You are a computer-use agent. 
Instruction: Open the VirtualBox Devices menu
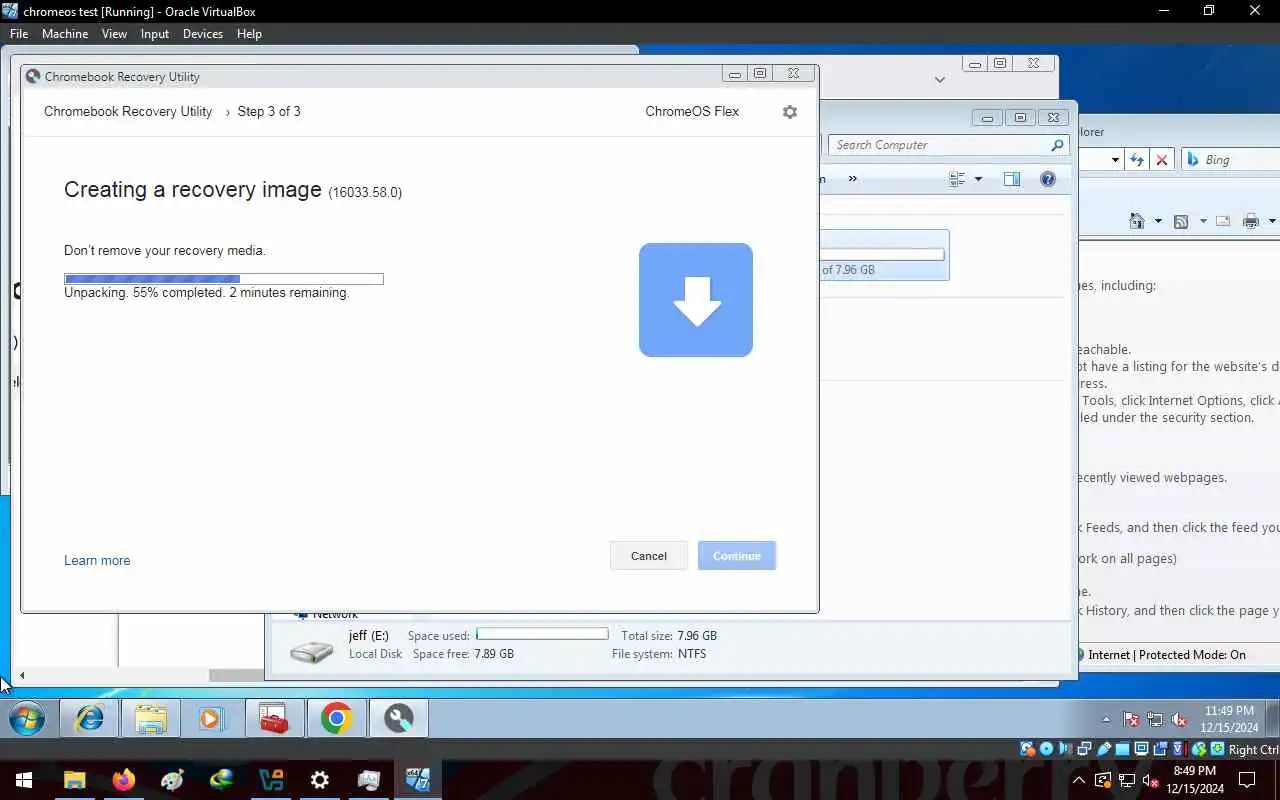203,34
